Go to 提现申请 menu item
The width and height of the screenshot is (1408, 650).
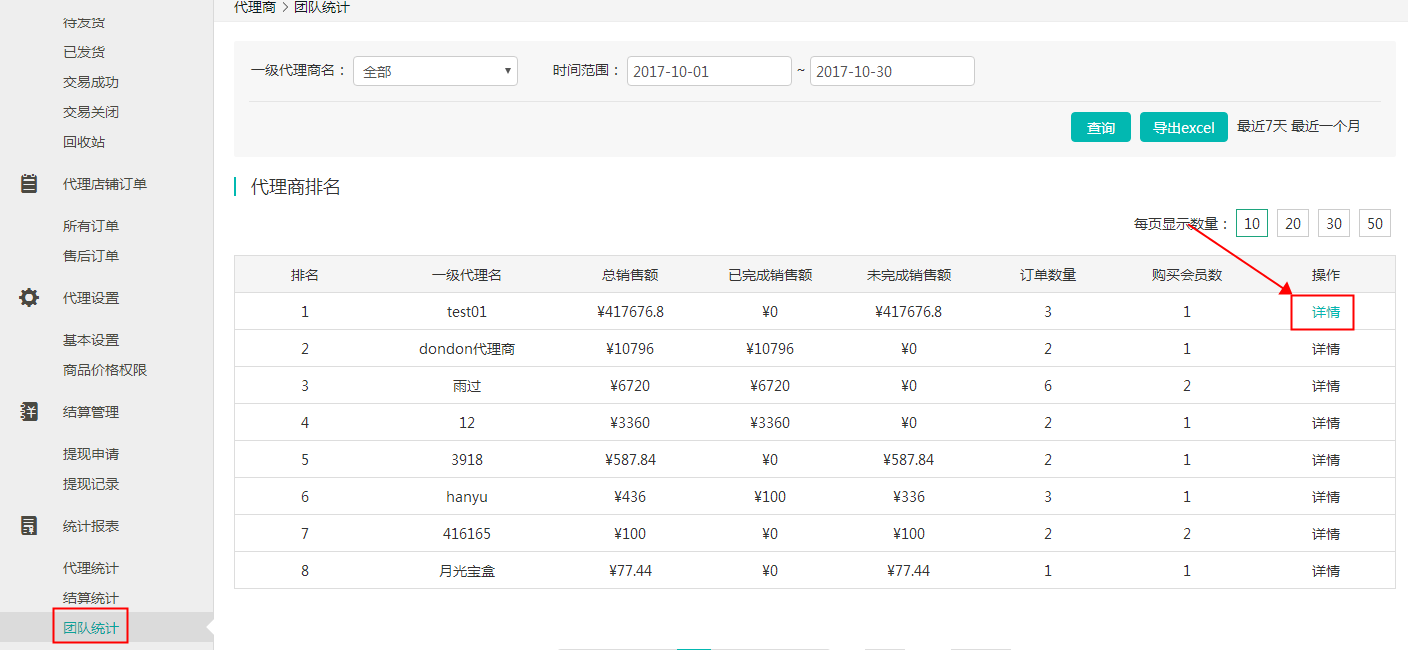click(91, 454)
